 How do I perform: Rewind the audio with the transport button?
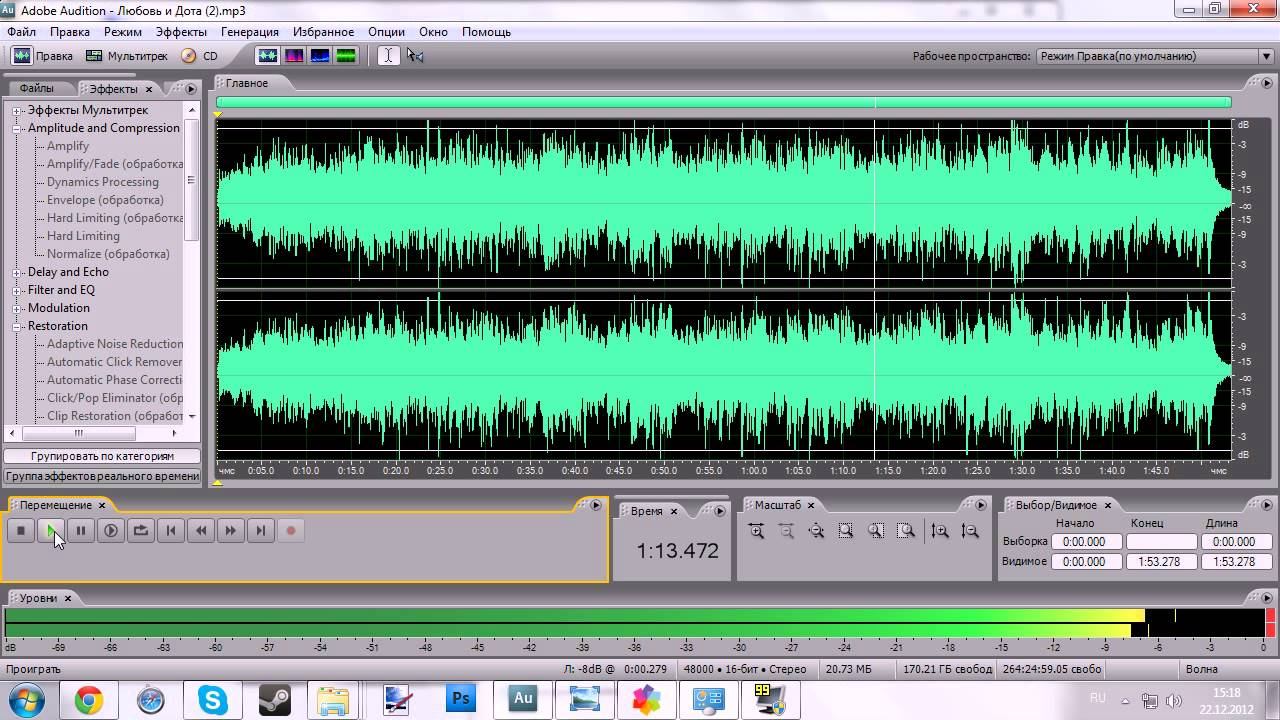coord(201,531)
